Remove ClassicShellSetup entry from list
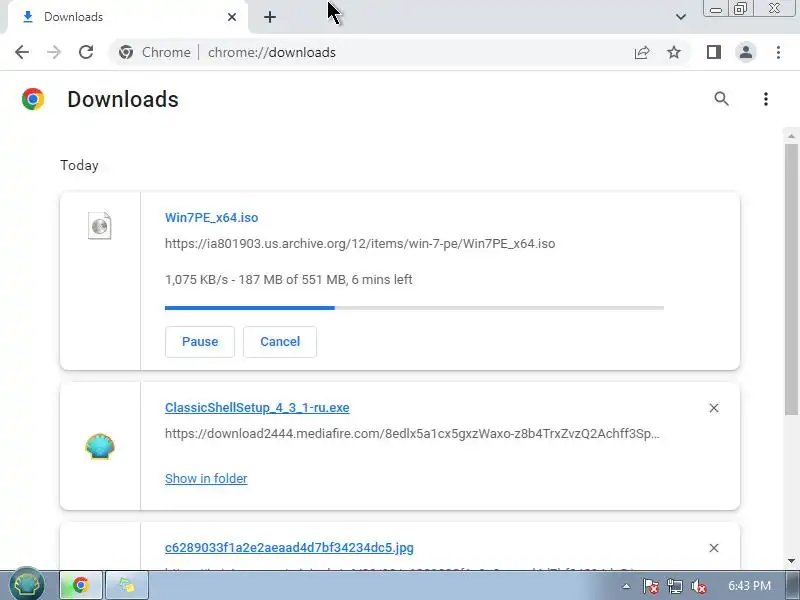This screenshot has width=800, height=600. point(714,408)
